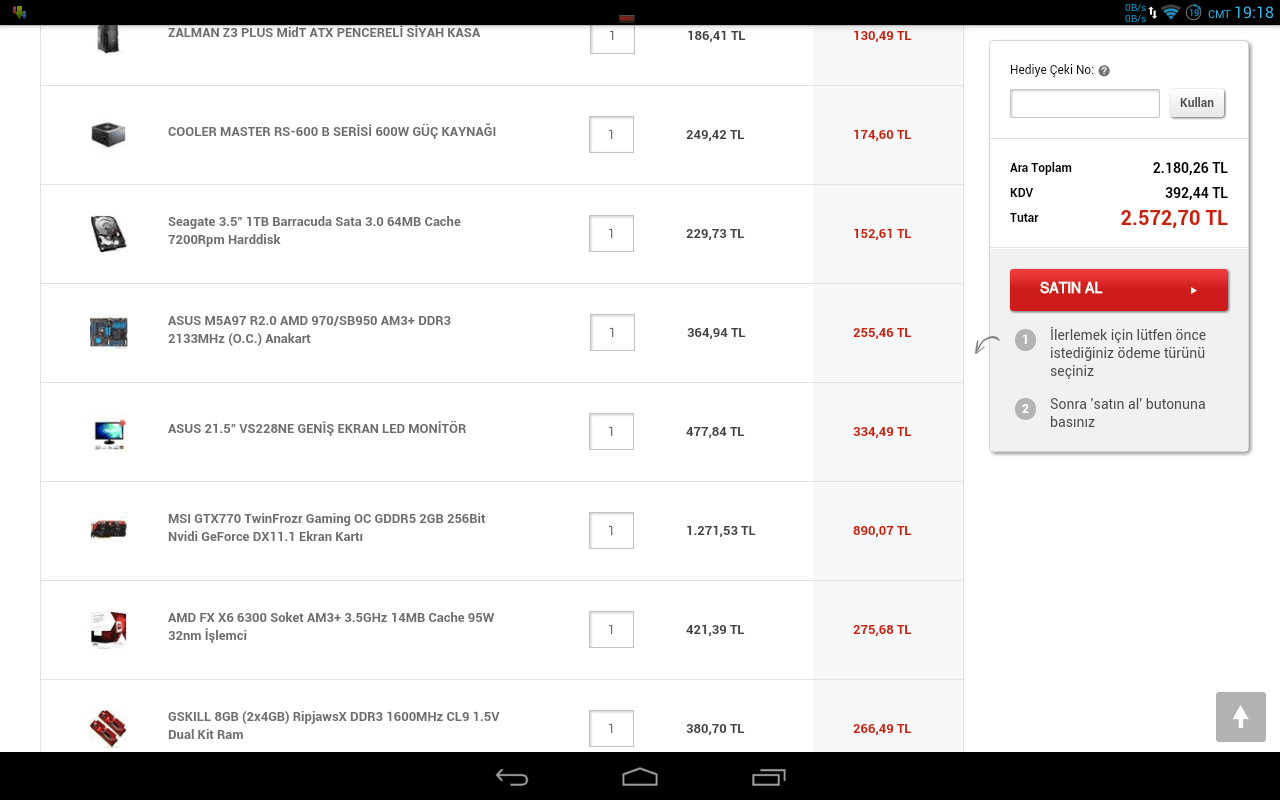Tap the help icon next to Hediye Çeki No
This screenshot has height=800, width=1280.
coord(1104,71)
